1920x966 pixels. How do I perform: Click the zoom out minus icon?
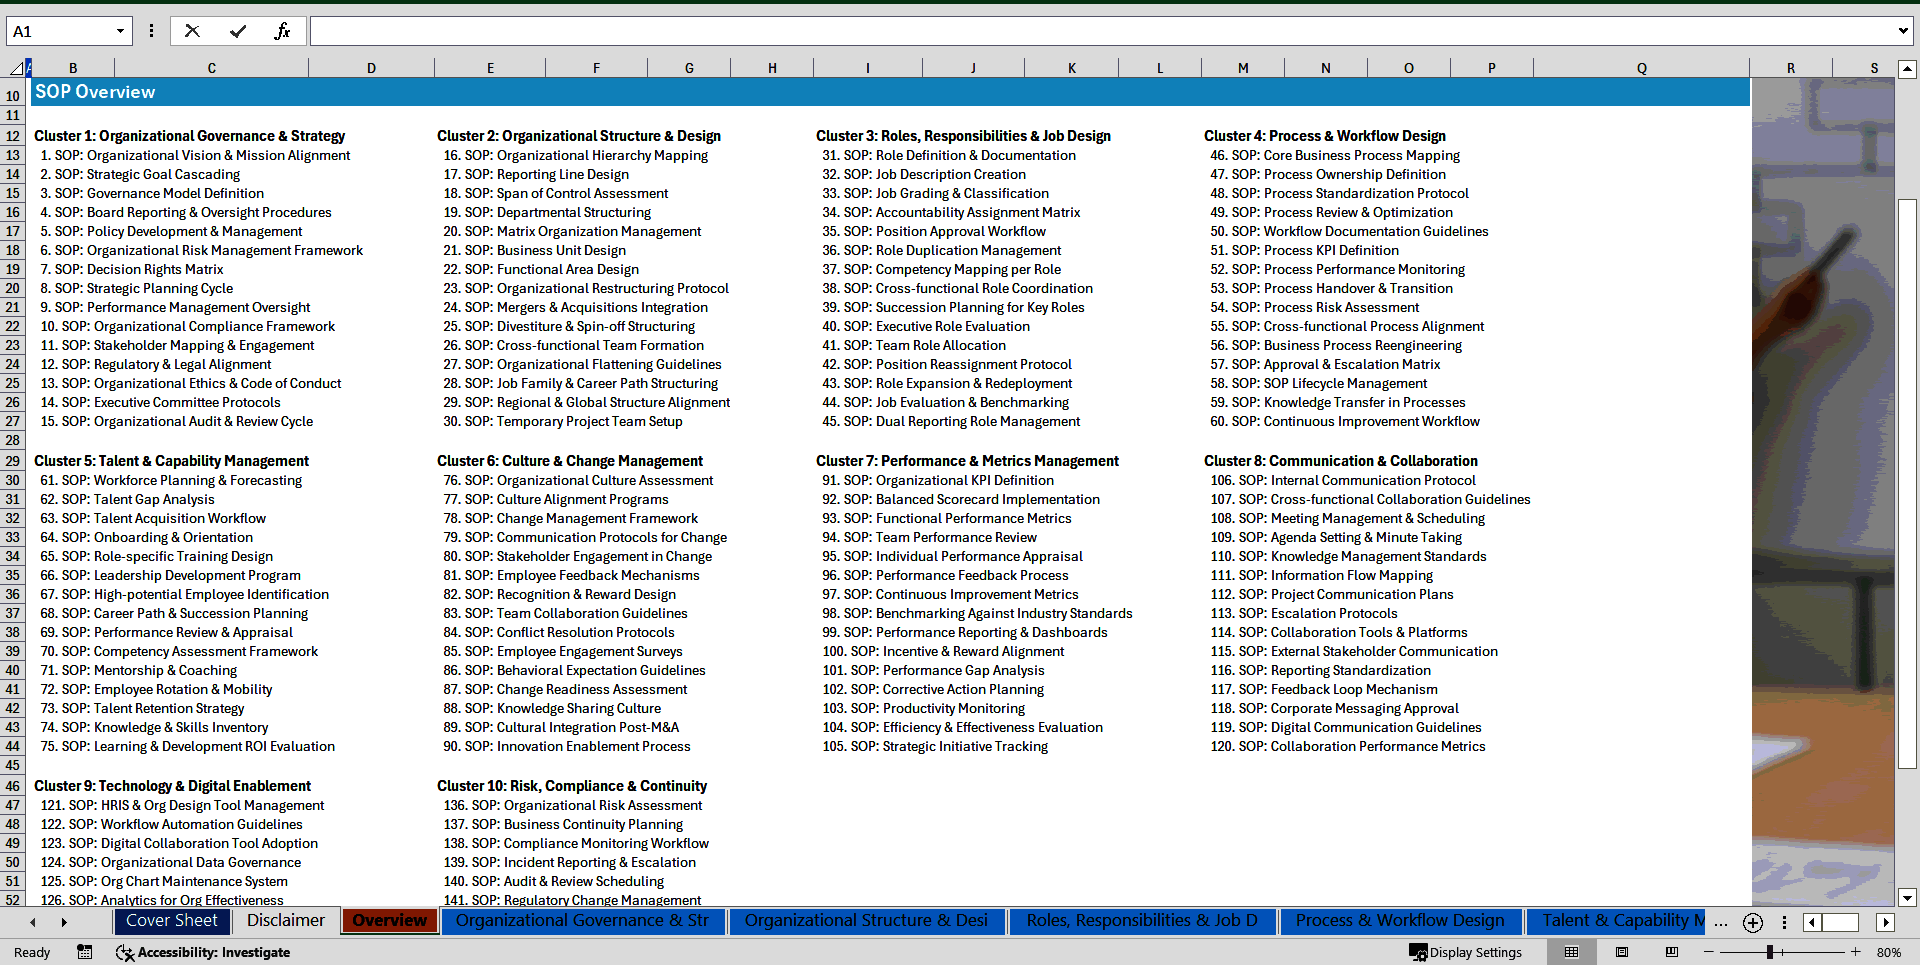(1709, 952)
